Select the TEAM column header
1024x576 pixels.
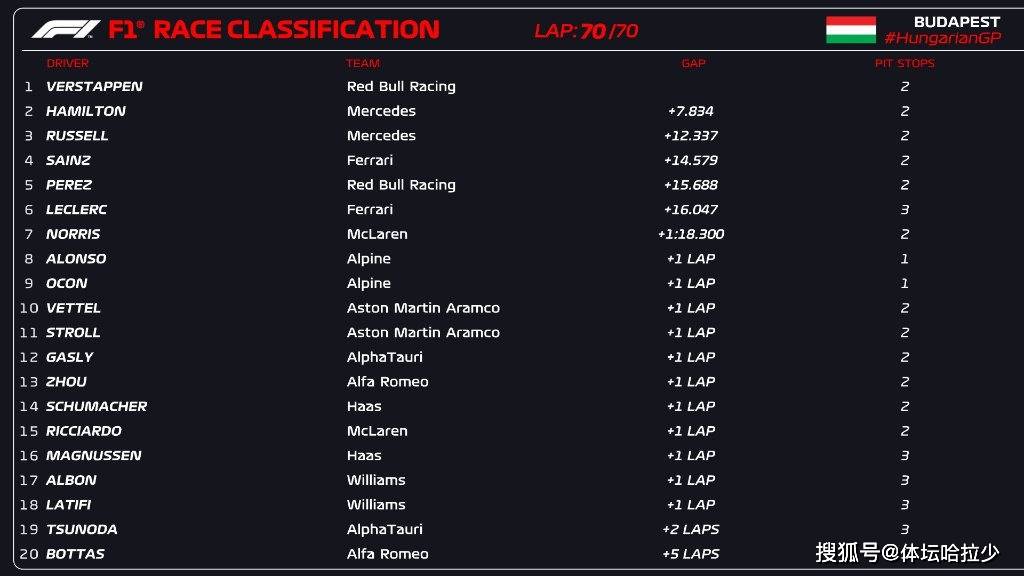point(363,63)
